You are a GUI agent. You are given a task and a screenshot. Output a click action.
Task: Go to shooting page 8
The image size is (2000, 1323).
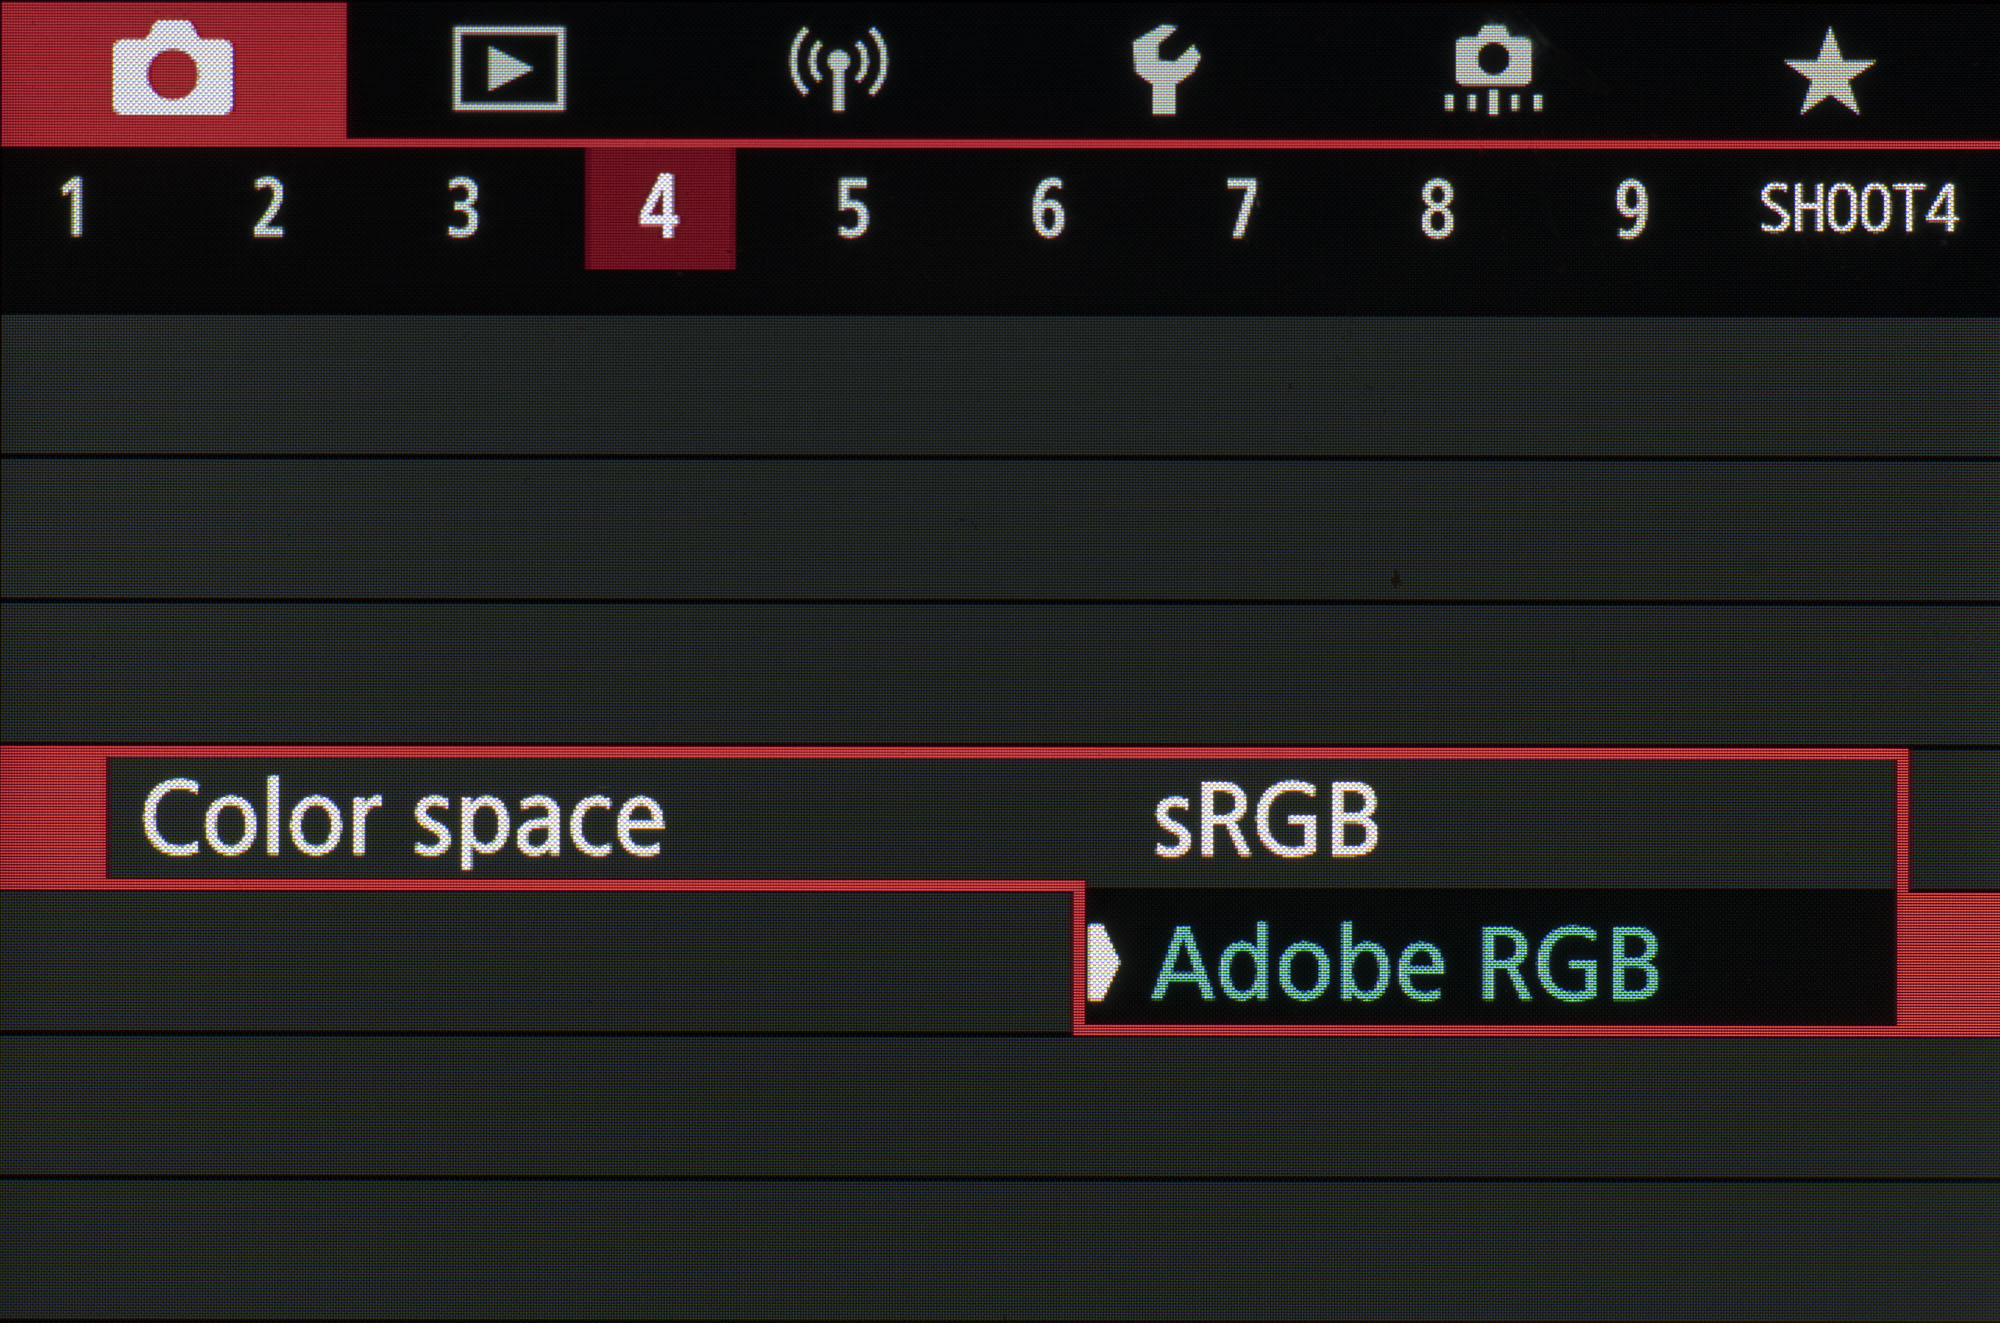(1437, 208)
